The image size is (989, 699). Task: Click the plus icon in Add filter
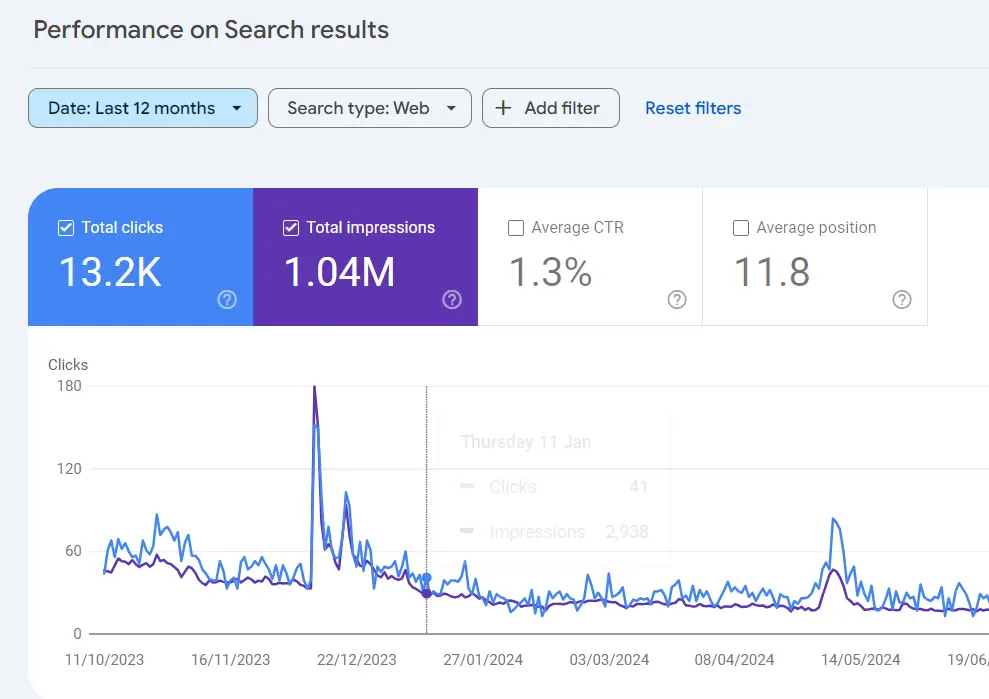[x=503, y=108]
